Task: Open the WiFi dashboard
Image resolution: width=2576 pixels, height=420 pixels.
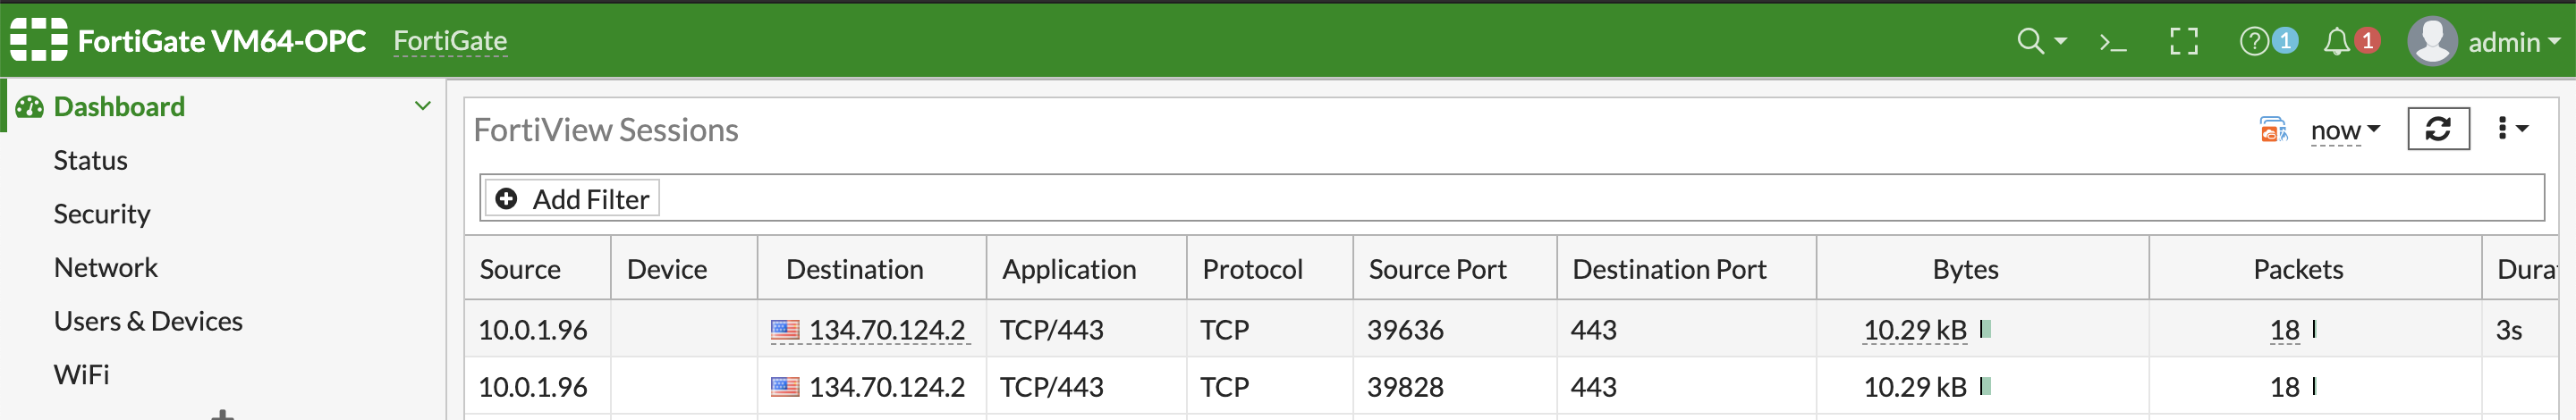Action: [x=82, y=375]
